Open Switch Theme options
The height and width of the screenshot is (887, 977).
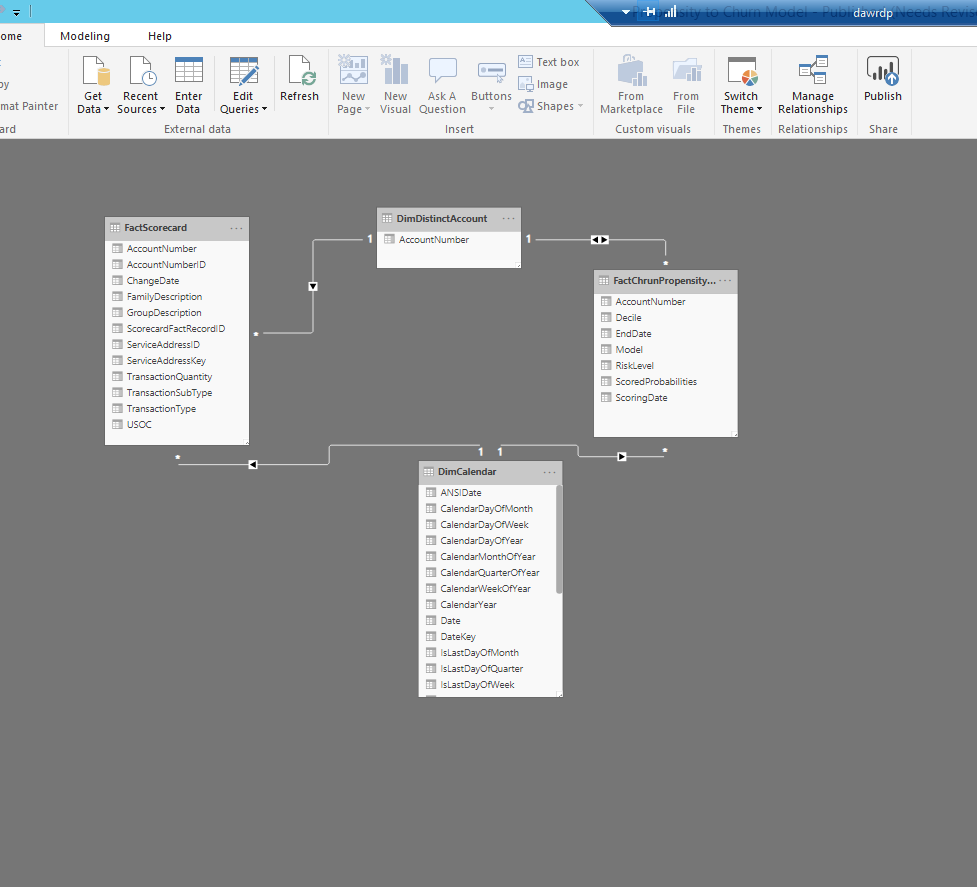point(741,85)
